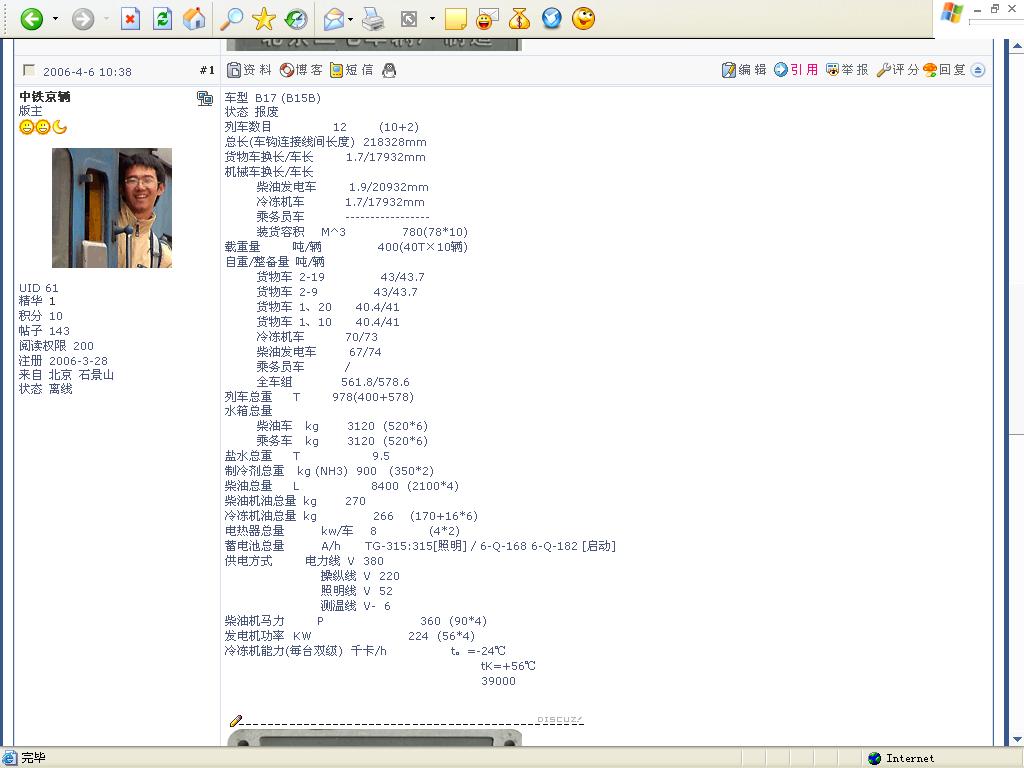The height and width of the screenshot is (768, 1024).
Task: Click the text '8400 (2100*4)'
Action: tap(415, 486)
